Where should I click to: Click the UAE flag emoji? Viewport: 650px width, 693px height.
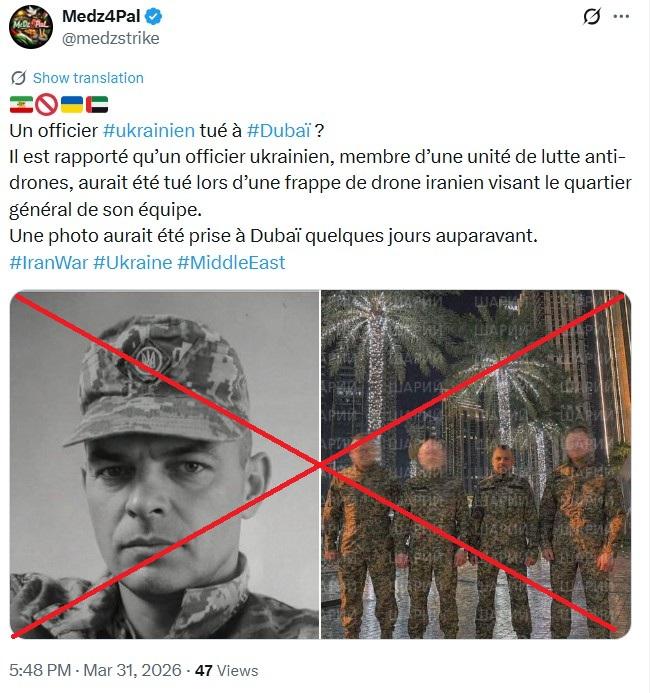[97, 104]
